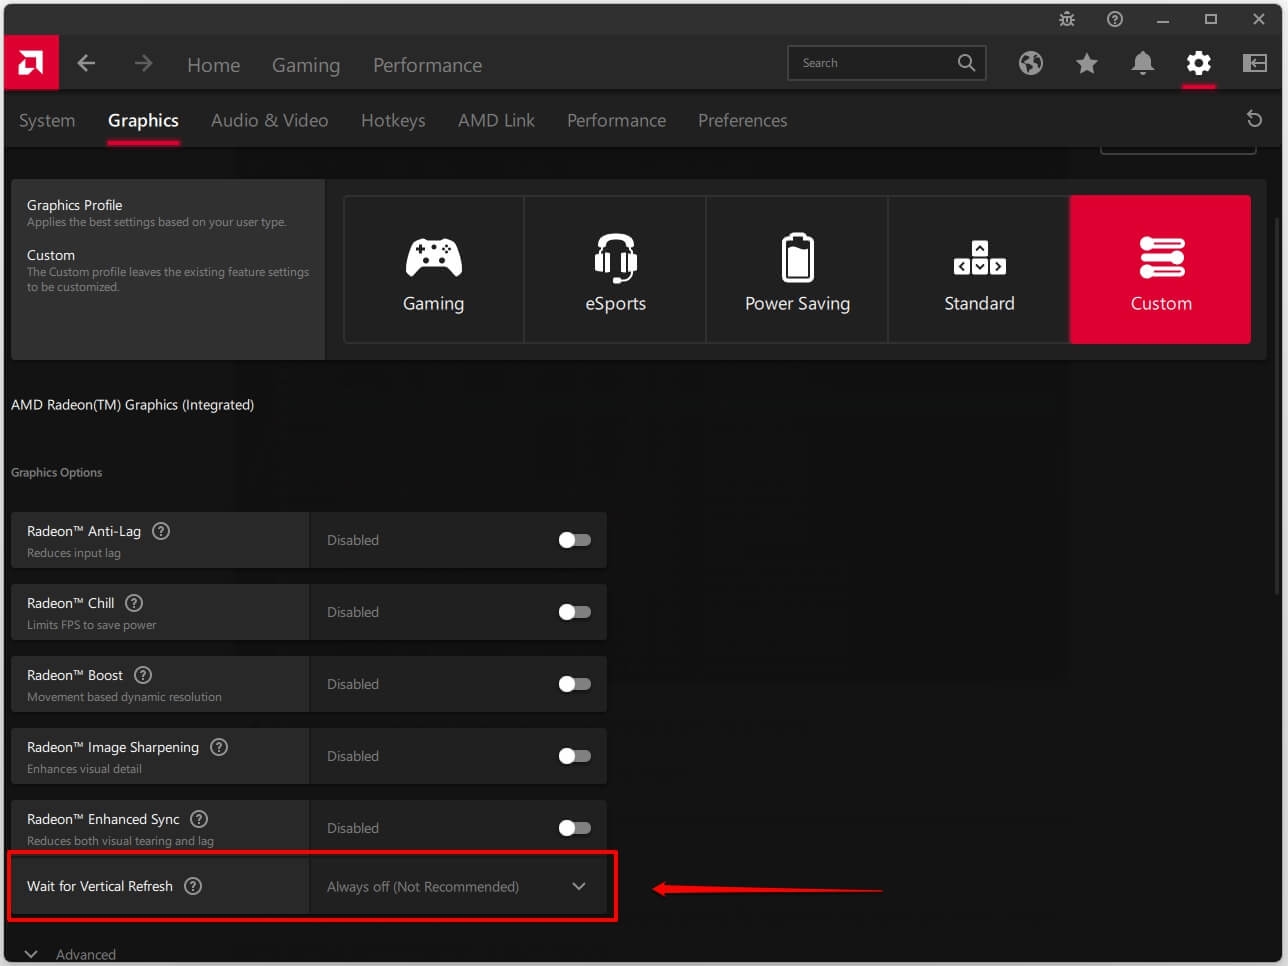Switch to the Hotkeys tab
1288x966 pixels.
tap(393, 120)
